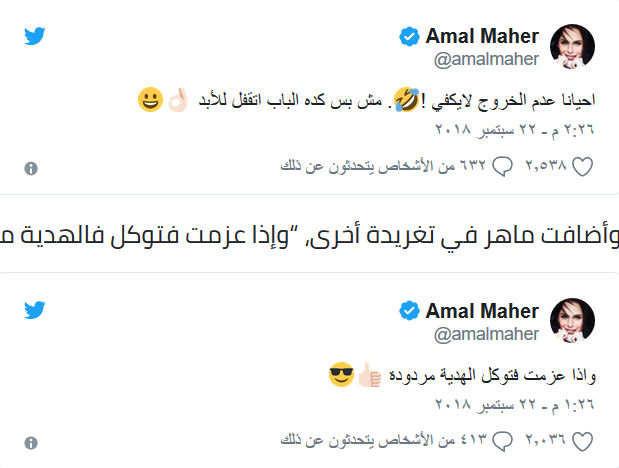Open the Amal Maher name link in the first tweet
This screenshot has height=468, width=619.
point(482,37)
